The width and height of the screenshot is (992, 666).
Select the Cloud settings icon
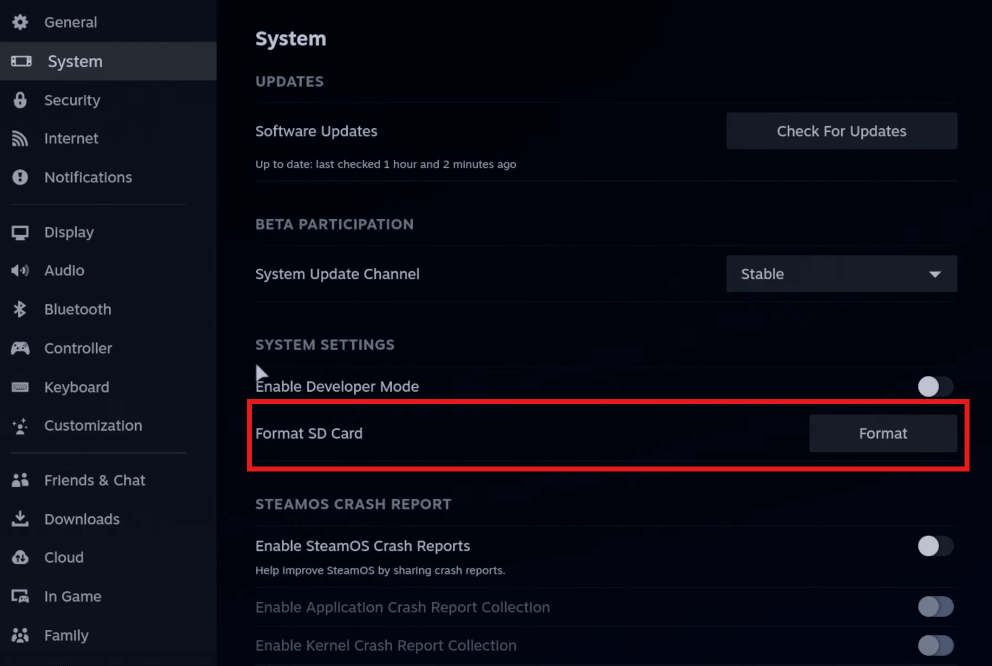tap(20, 557)
